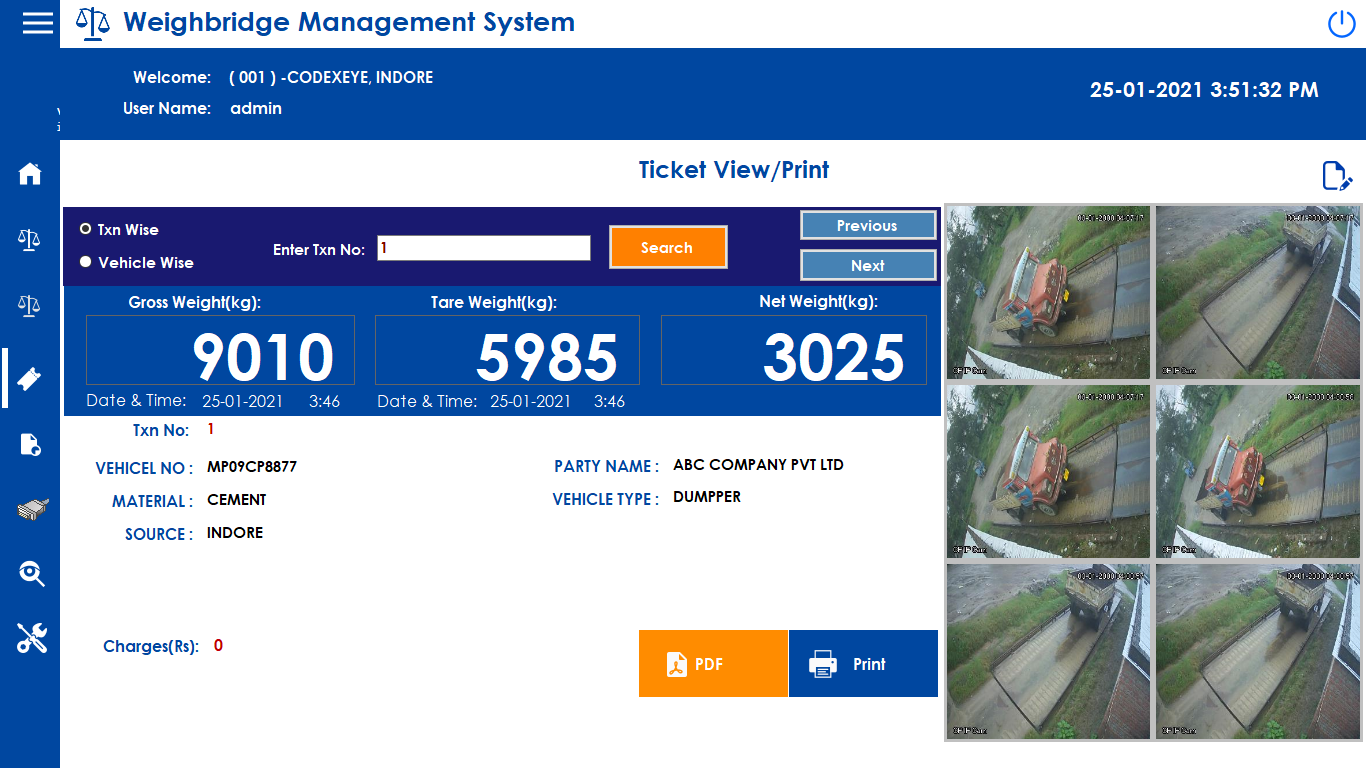The image size is (1366, 768).
Task: Open the serial port connector icon
Action: tap(31, 510)
